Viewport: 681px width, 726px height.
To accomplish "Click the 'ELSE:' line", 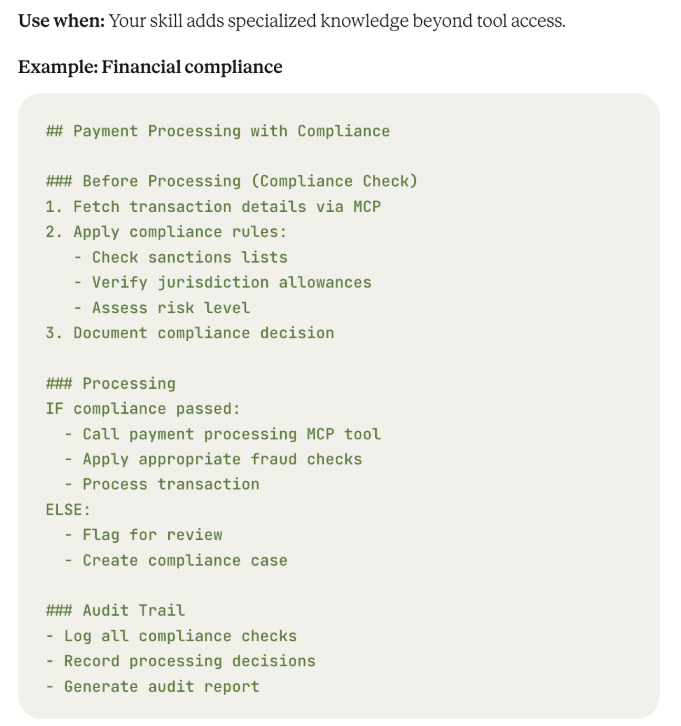I will (x=68, y=510).
